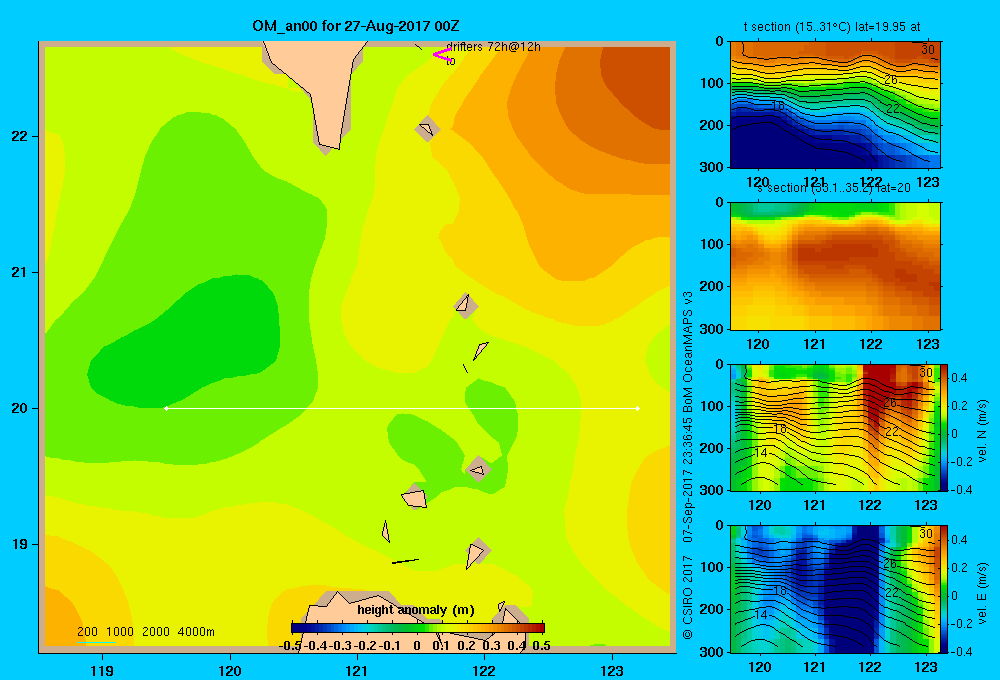Image resolution: width=1000 pixels, height=680 pixels.
Task: Click longitude label '119' on the main map
Action: pyautogui.click(x=102, y=670)
